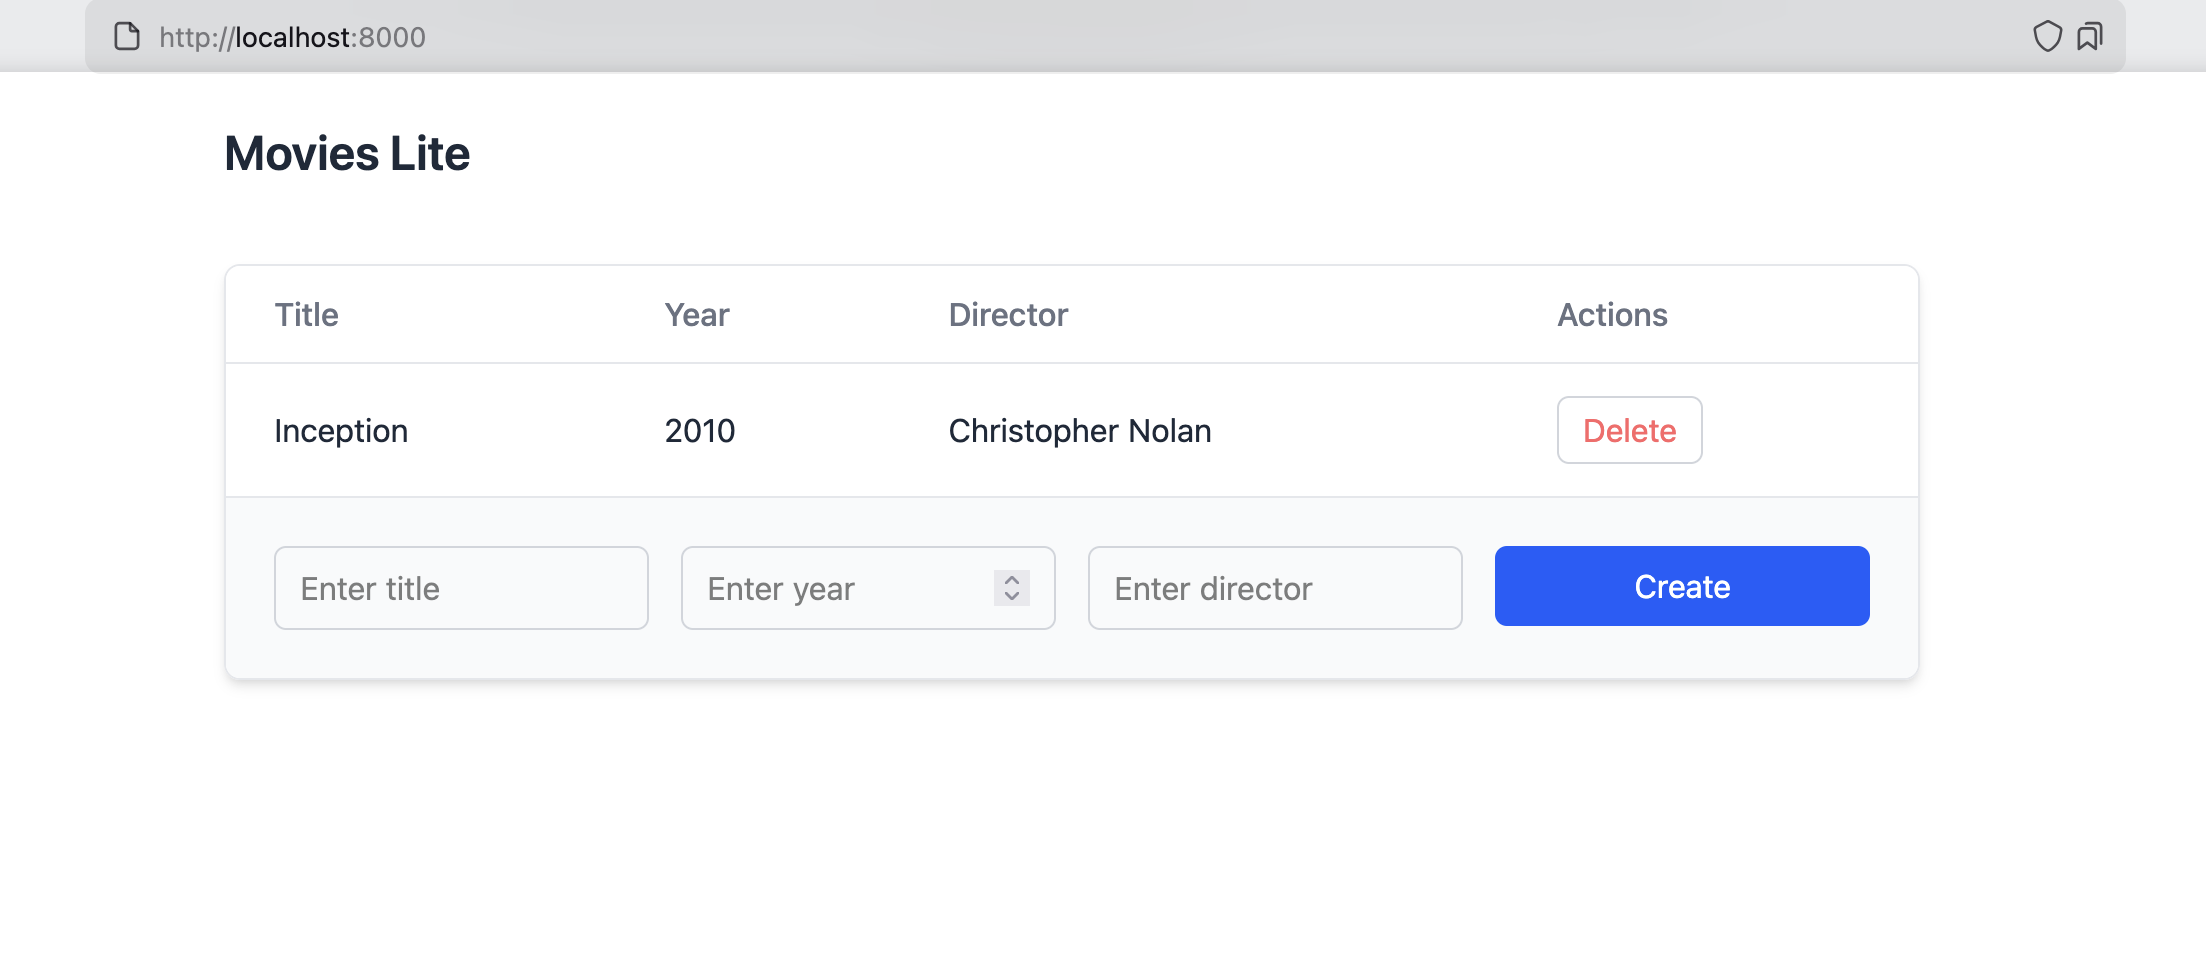Select the Inception title cell
2206x974 pixels.
tap(341, 431)
